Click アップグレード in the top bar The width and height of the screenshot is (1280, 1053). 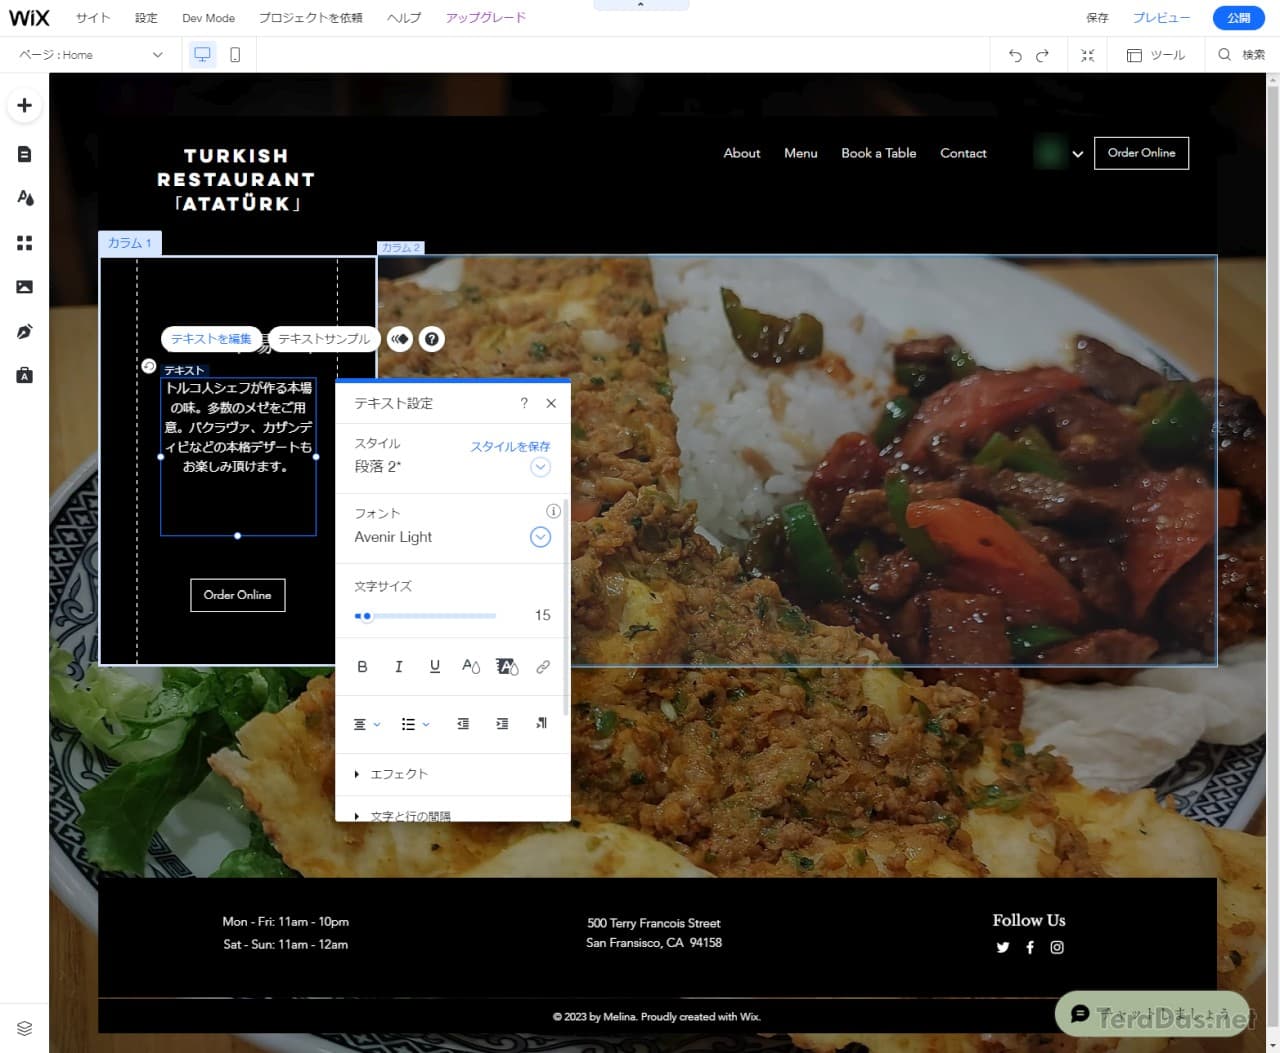[486, 18]
